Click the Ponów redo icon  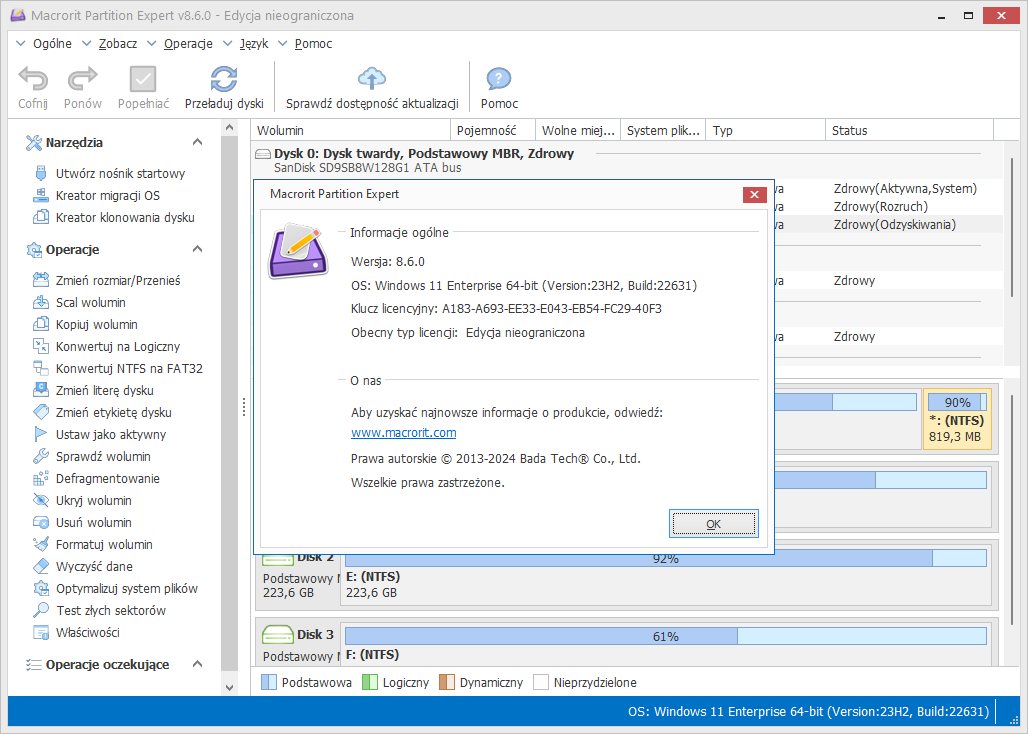83,79
